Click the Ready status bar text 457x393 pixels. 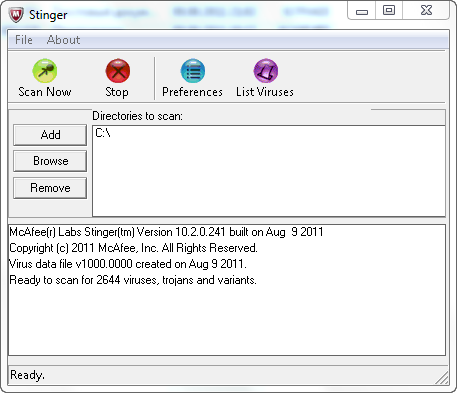(x=27, y=375)
